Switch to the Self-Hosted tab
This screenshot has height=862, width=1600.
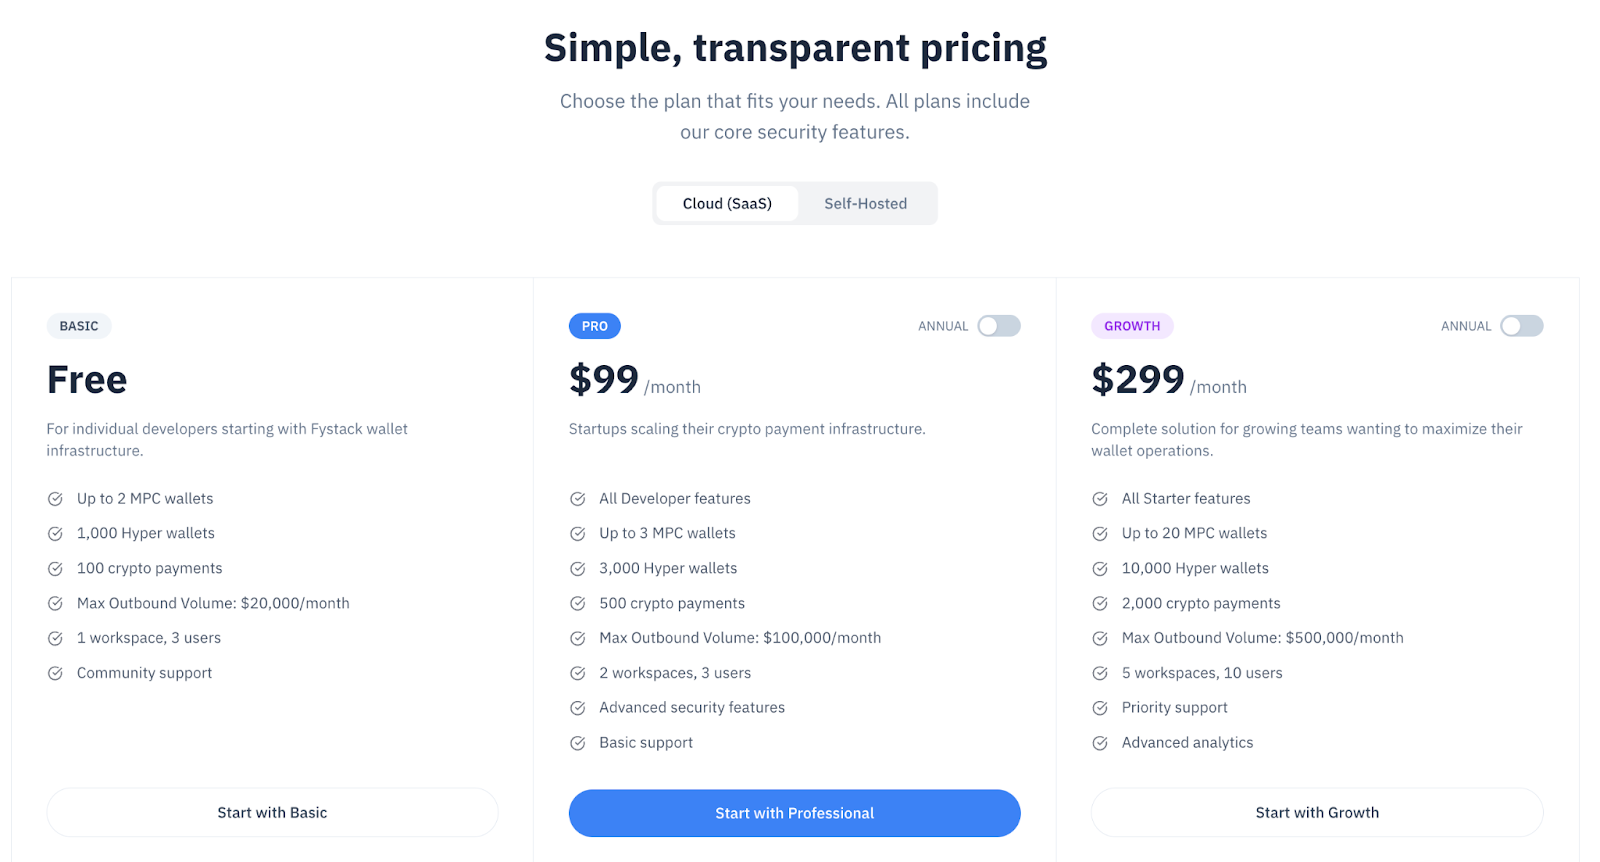(x=865, y=203)
